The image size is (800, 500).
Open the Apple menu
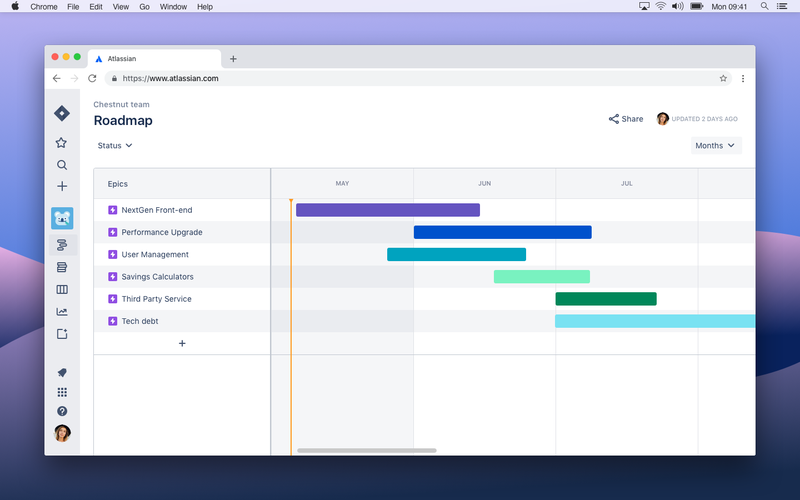click(15, 6)
